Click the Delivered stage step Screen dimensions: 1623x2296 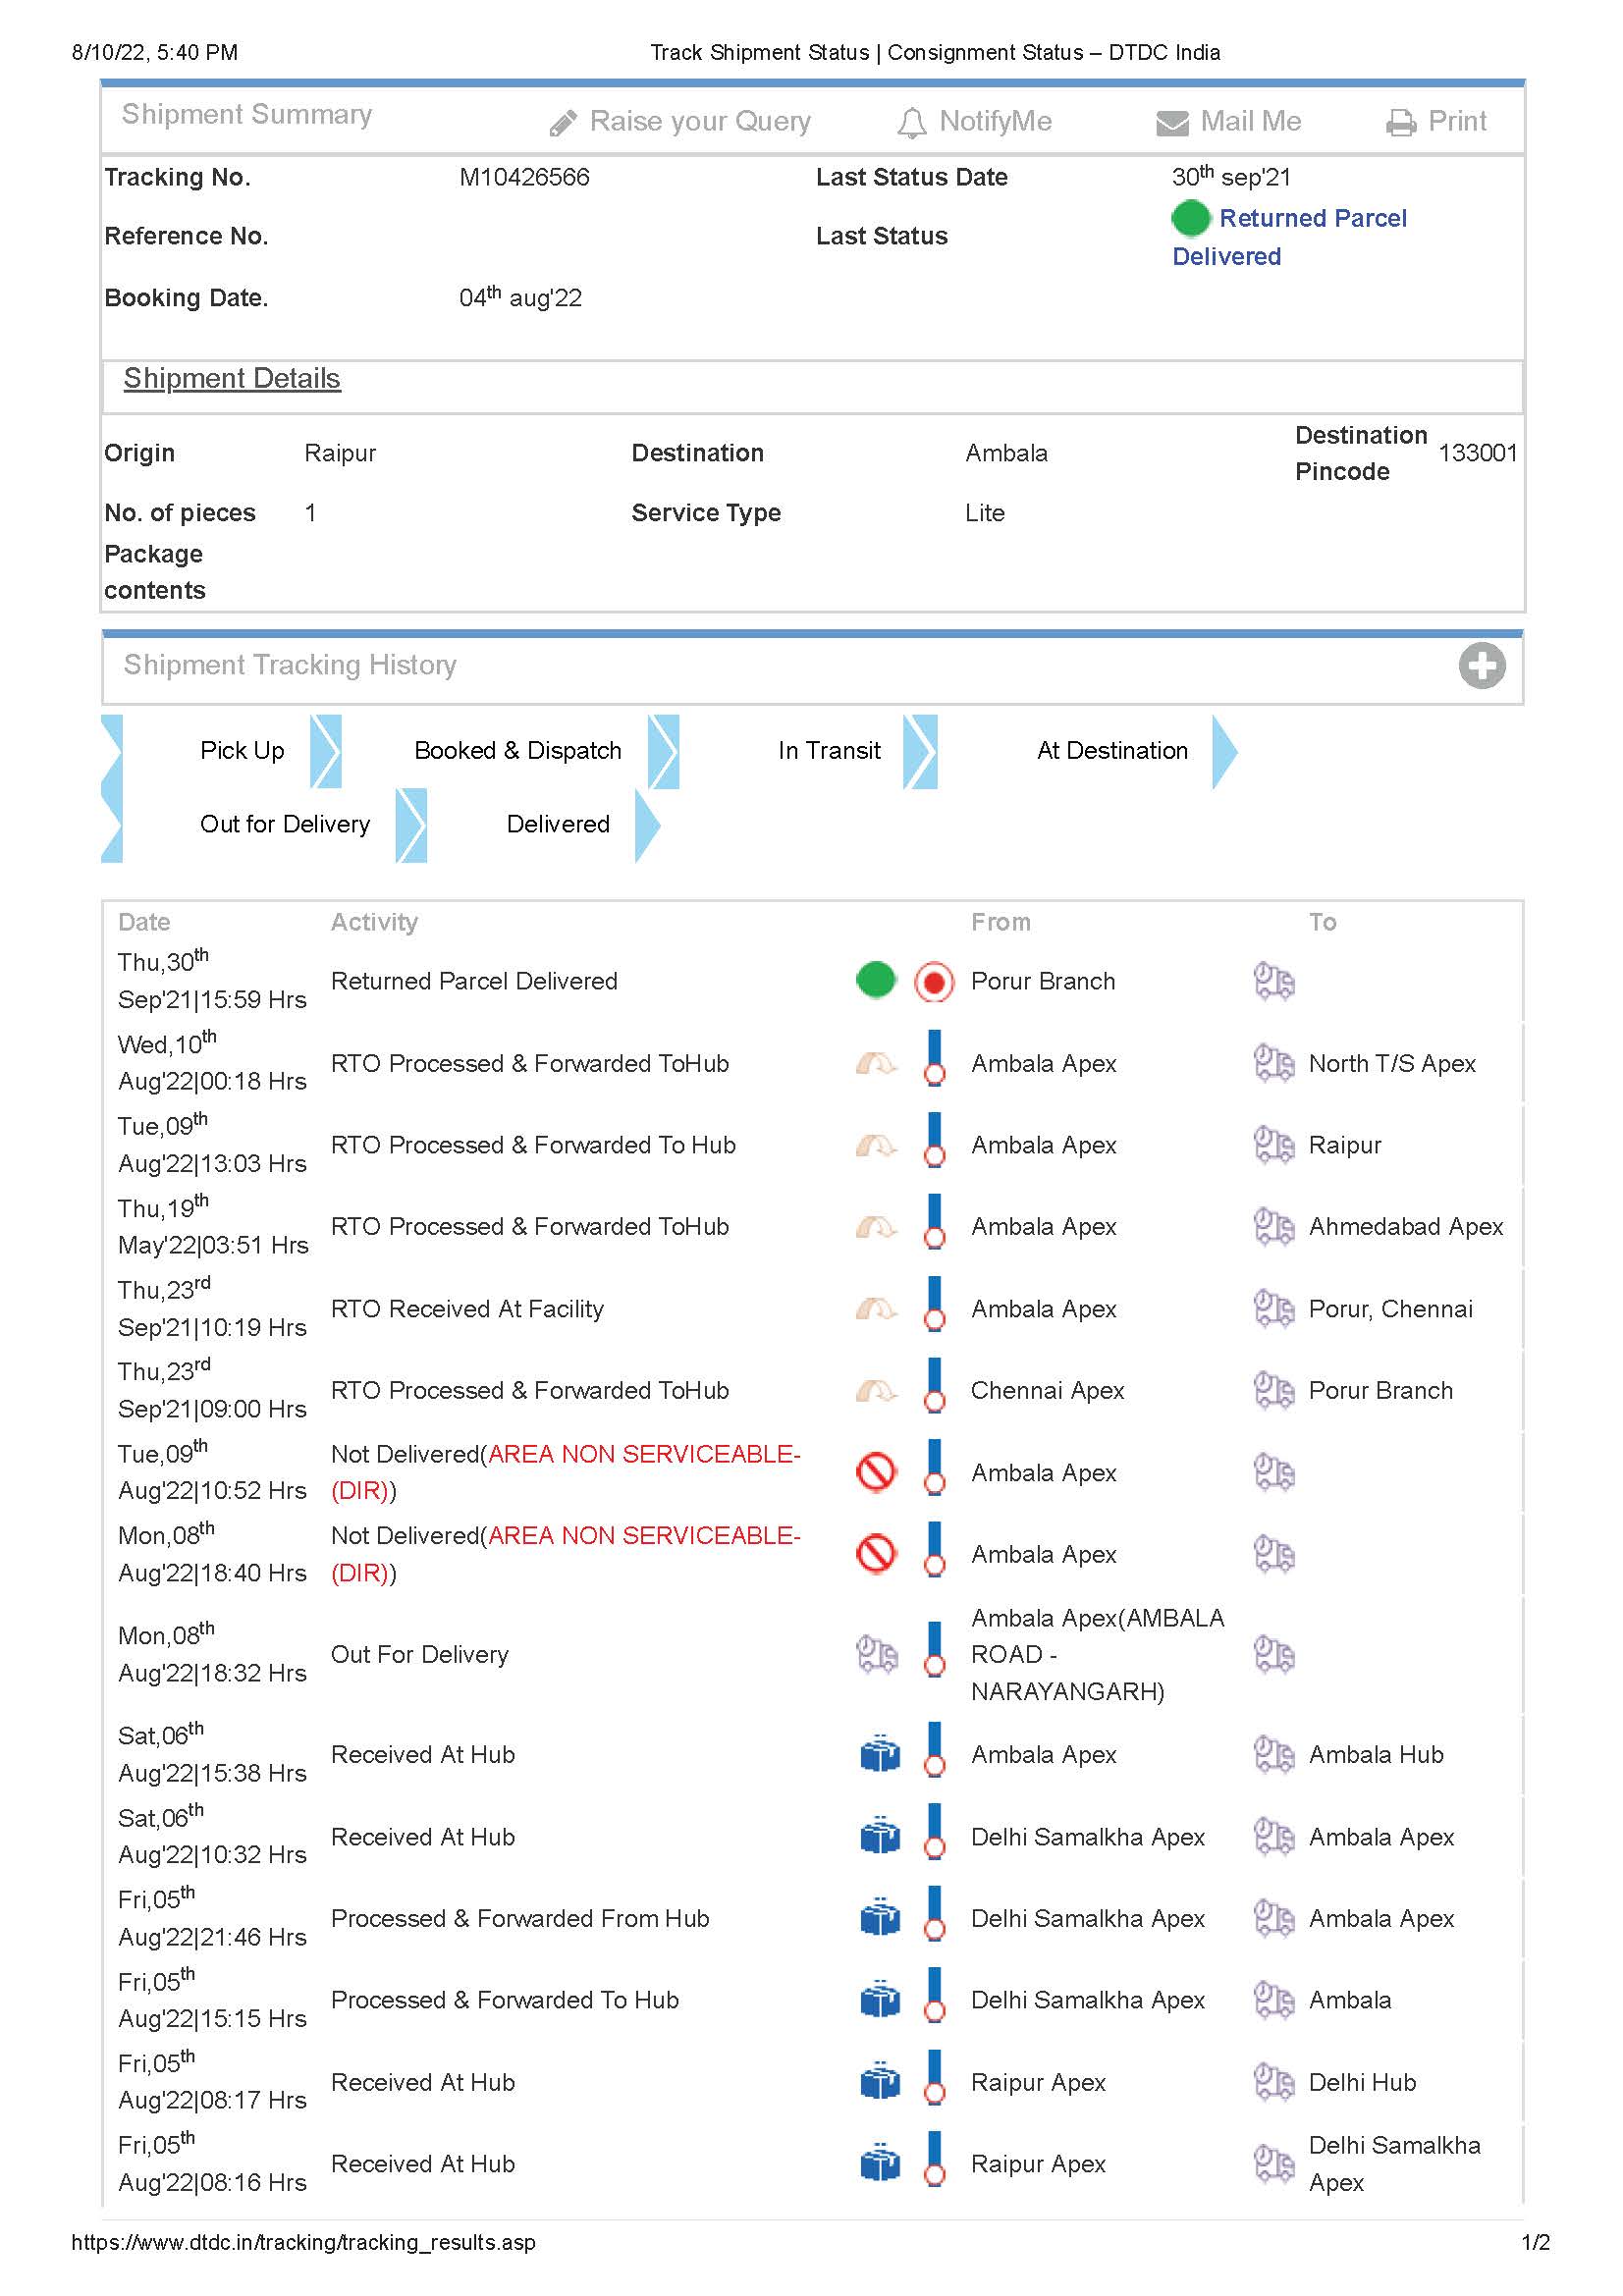pos(558,825)
